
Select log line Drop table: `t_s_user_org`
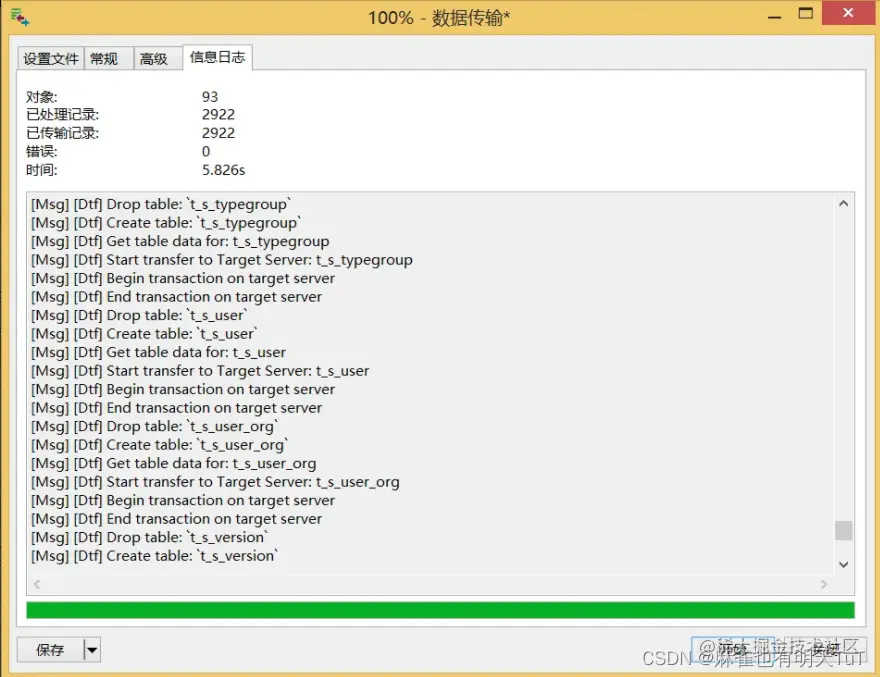pos(154,427)
